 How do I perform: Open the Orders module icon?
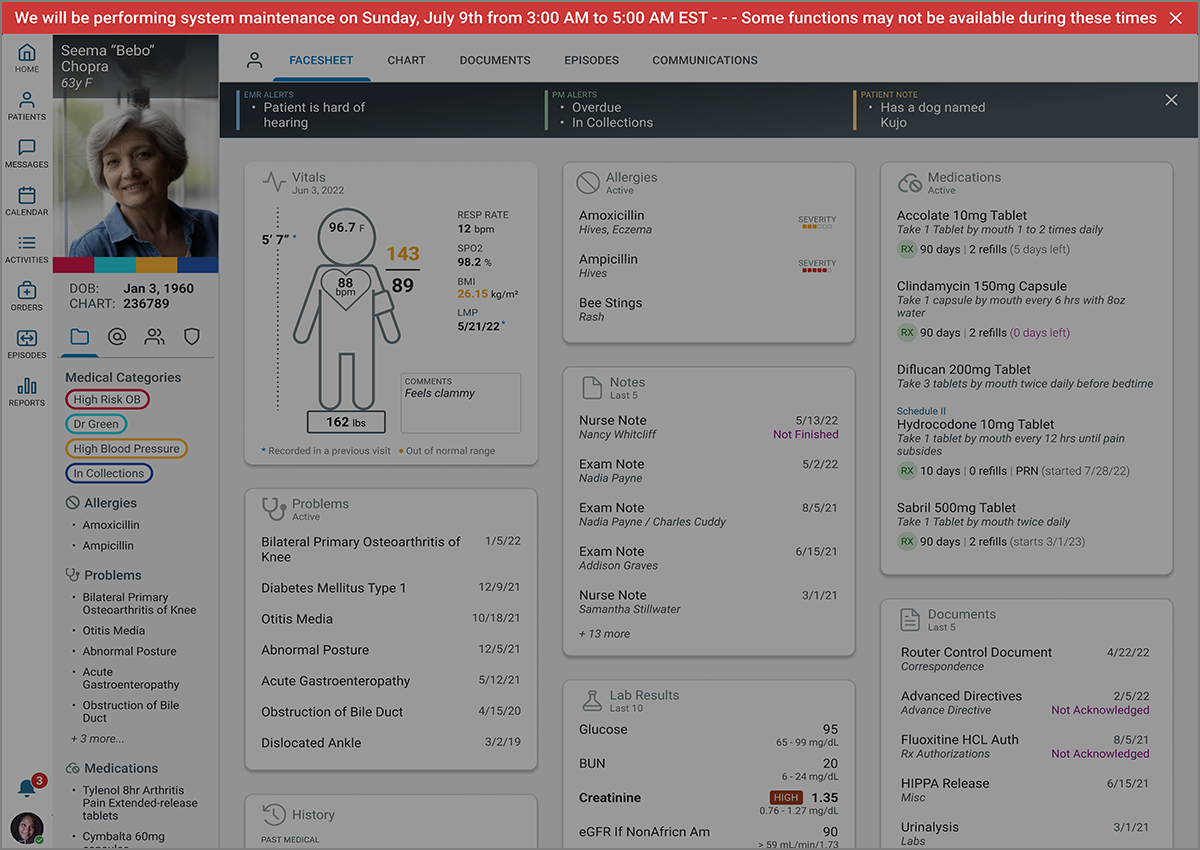pos(27,296)
